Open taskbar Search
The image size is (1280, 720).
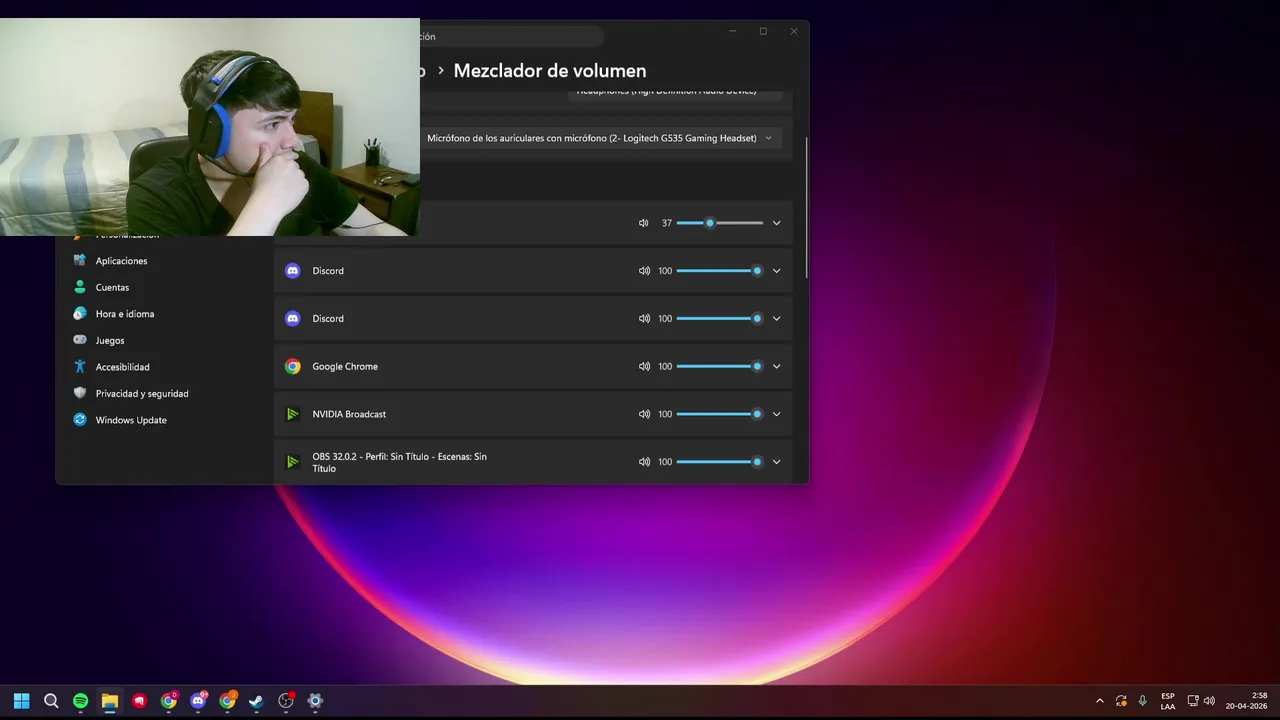point(51,701)
